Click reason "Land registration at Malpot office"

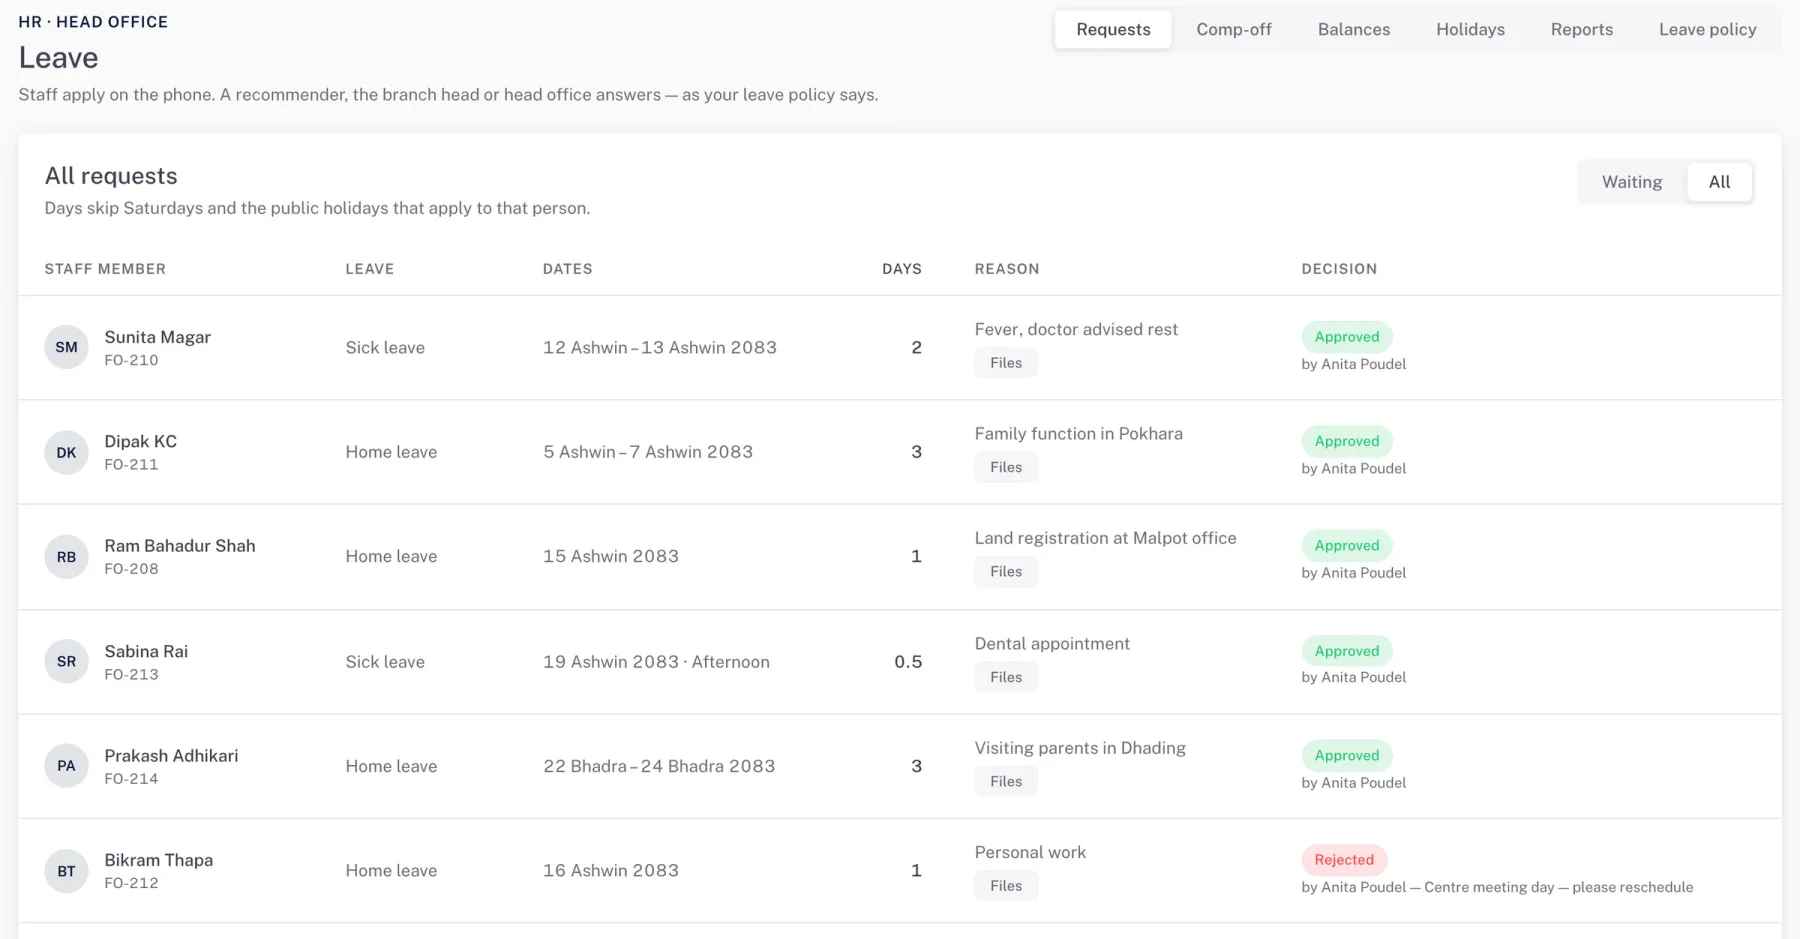pyautogui.click(x=1105, y=538)
